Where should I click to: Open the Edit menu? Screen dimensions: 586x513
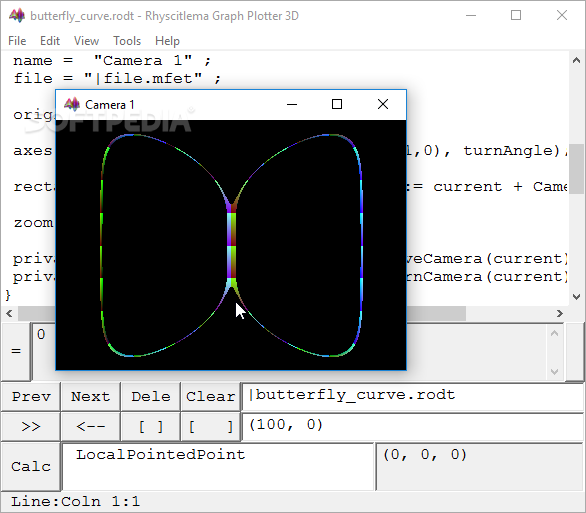coord(50,41)
